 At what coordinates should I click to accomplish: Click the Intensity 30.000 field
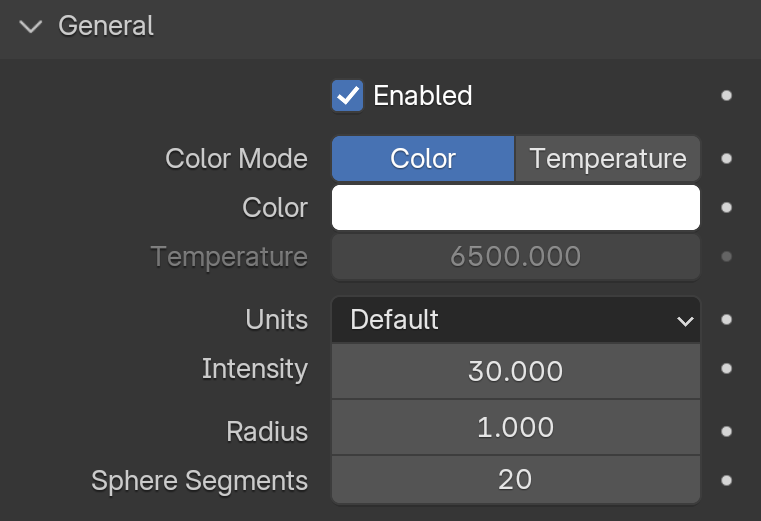(x=516, y=371)
